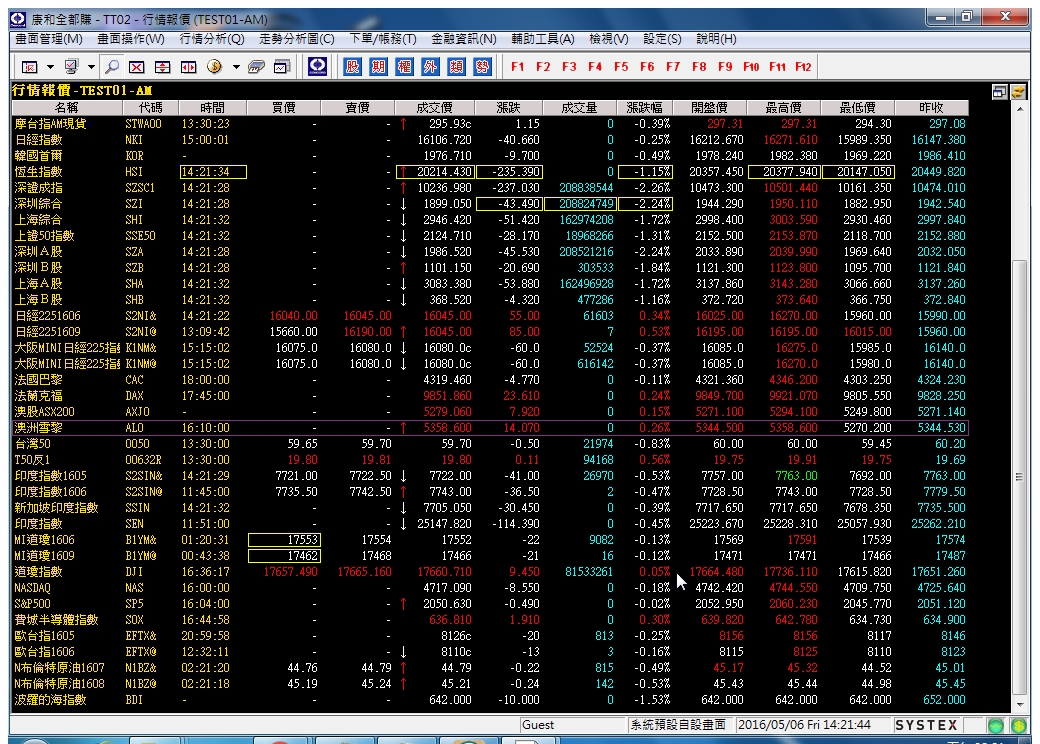Click the scrollbar down arrow
Image resolution: width=1040 pixels, height=744 pixels.
pyautogui.click(x=1019, y=705)
